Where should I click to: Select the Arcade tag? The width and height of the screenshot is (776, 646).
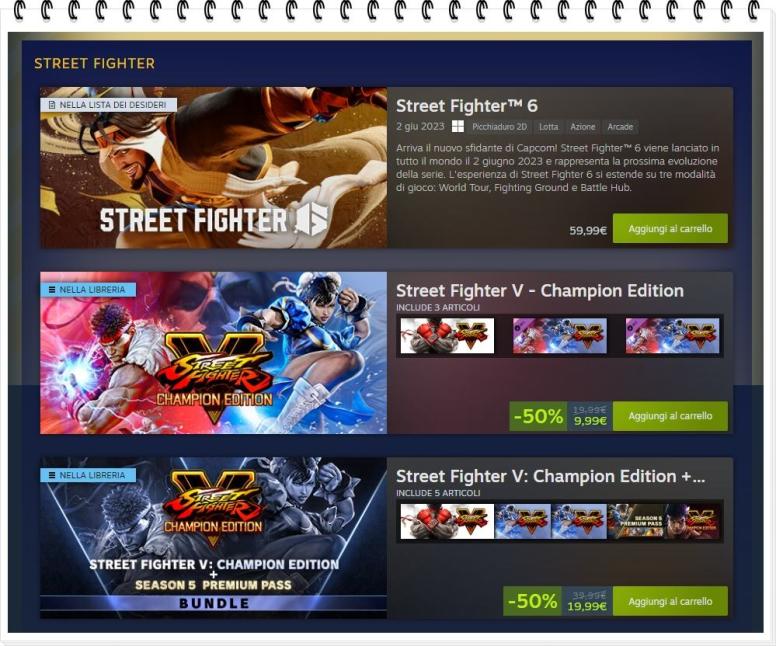pyautogui.click(x=620, y=127)
